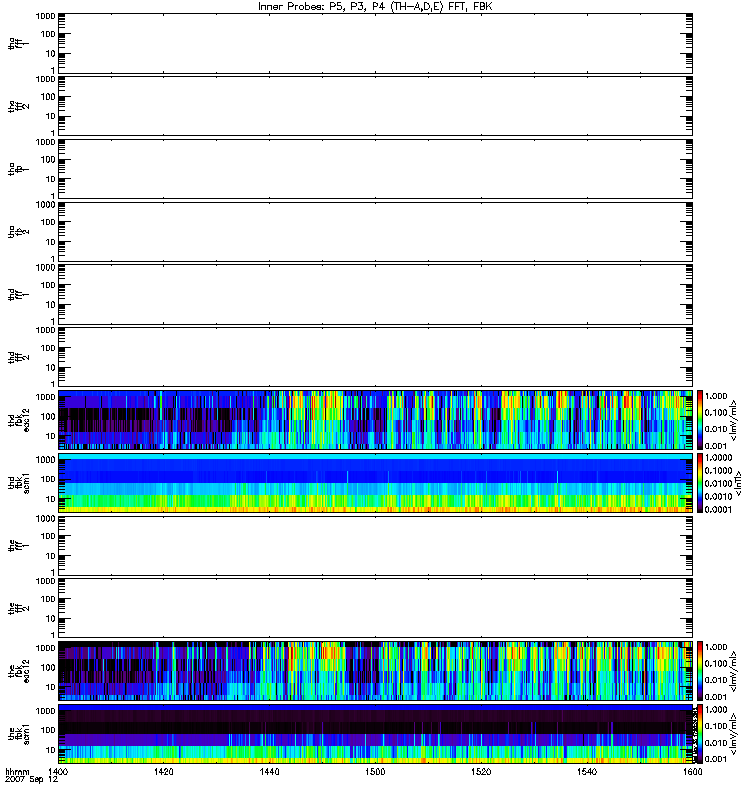750x800 pixels.
Task: Click the '0.1000' value on the nT color bar
Action: (718, 470)
